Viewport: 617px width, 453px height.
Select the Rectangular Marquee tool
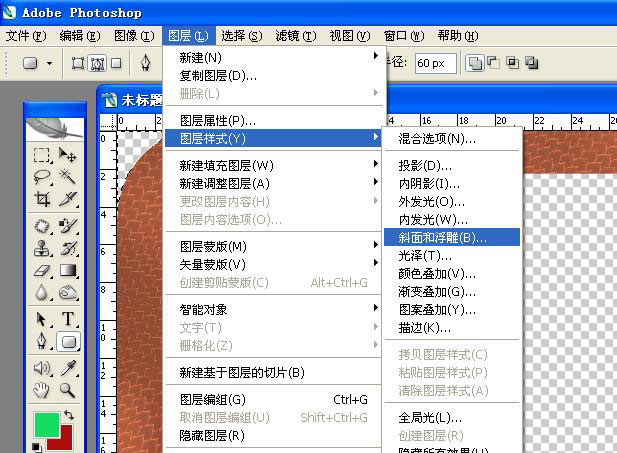[x=42, y=155]
